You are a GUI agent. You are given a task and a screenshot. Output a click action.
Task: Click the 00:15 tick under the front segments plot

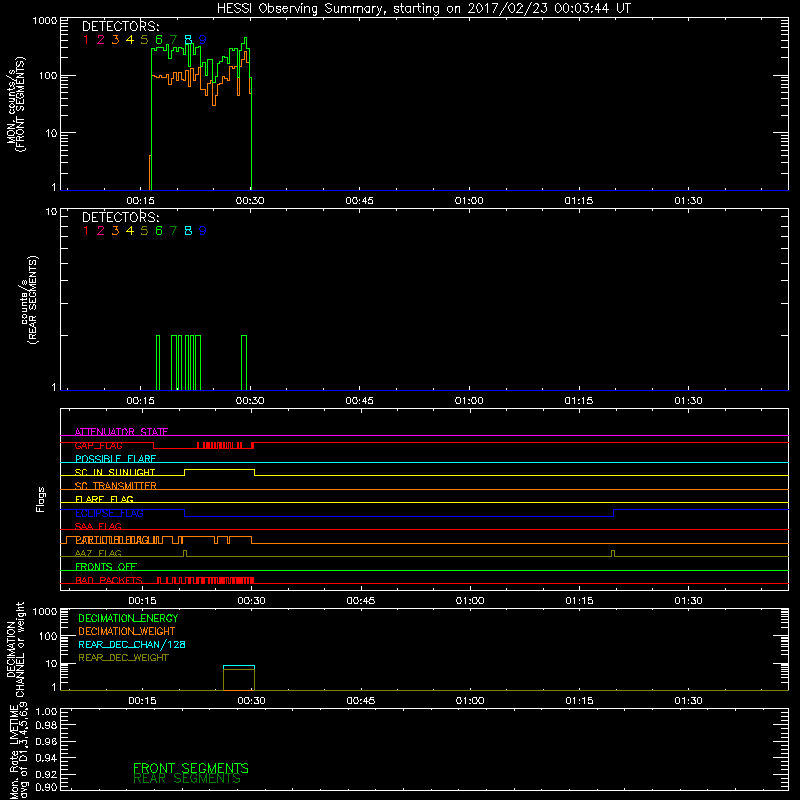140,201
